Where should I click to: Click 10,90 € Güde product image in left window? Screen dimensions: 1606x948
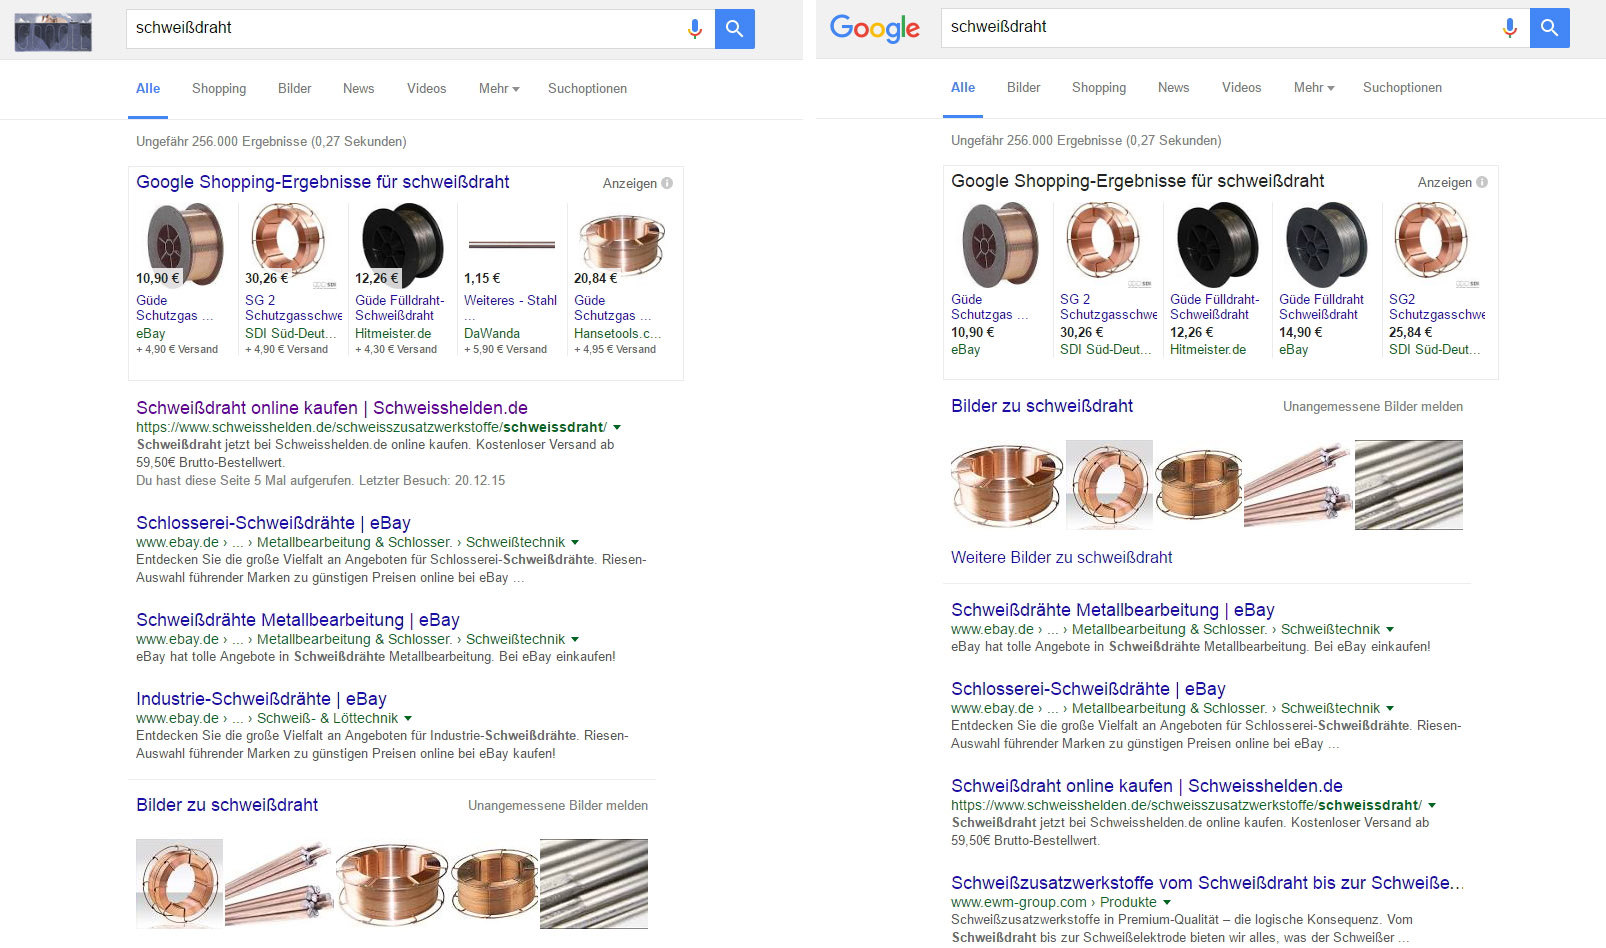184,244
